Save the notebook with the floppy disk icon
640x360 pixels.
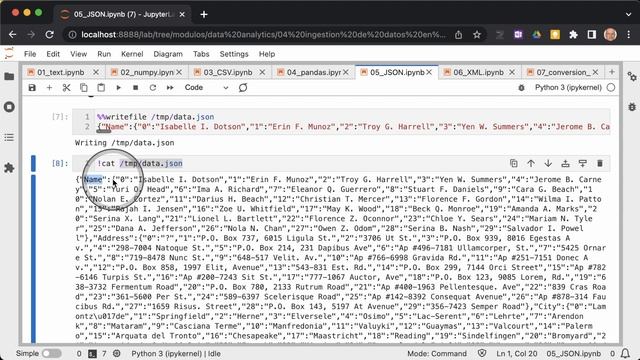coord(32,88)
